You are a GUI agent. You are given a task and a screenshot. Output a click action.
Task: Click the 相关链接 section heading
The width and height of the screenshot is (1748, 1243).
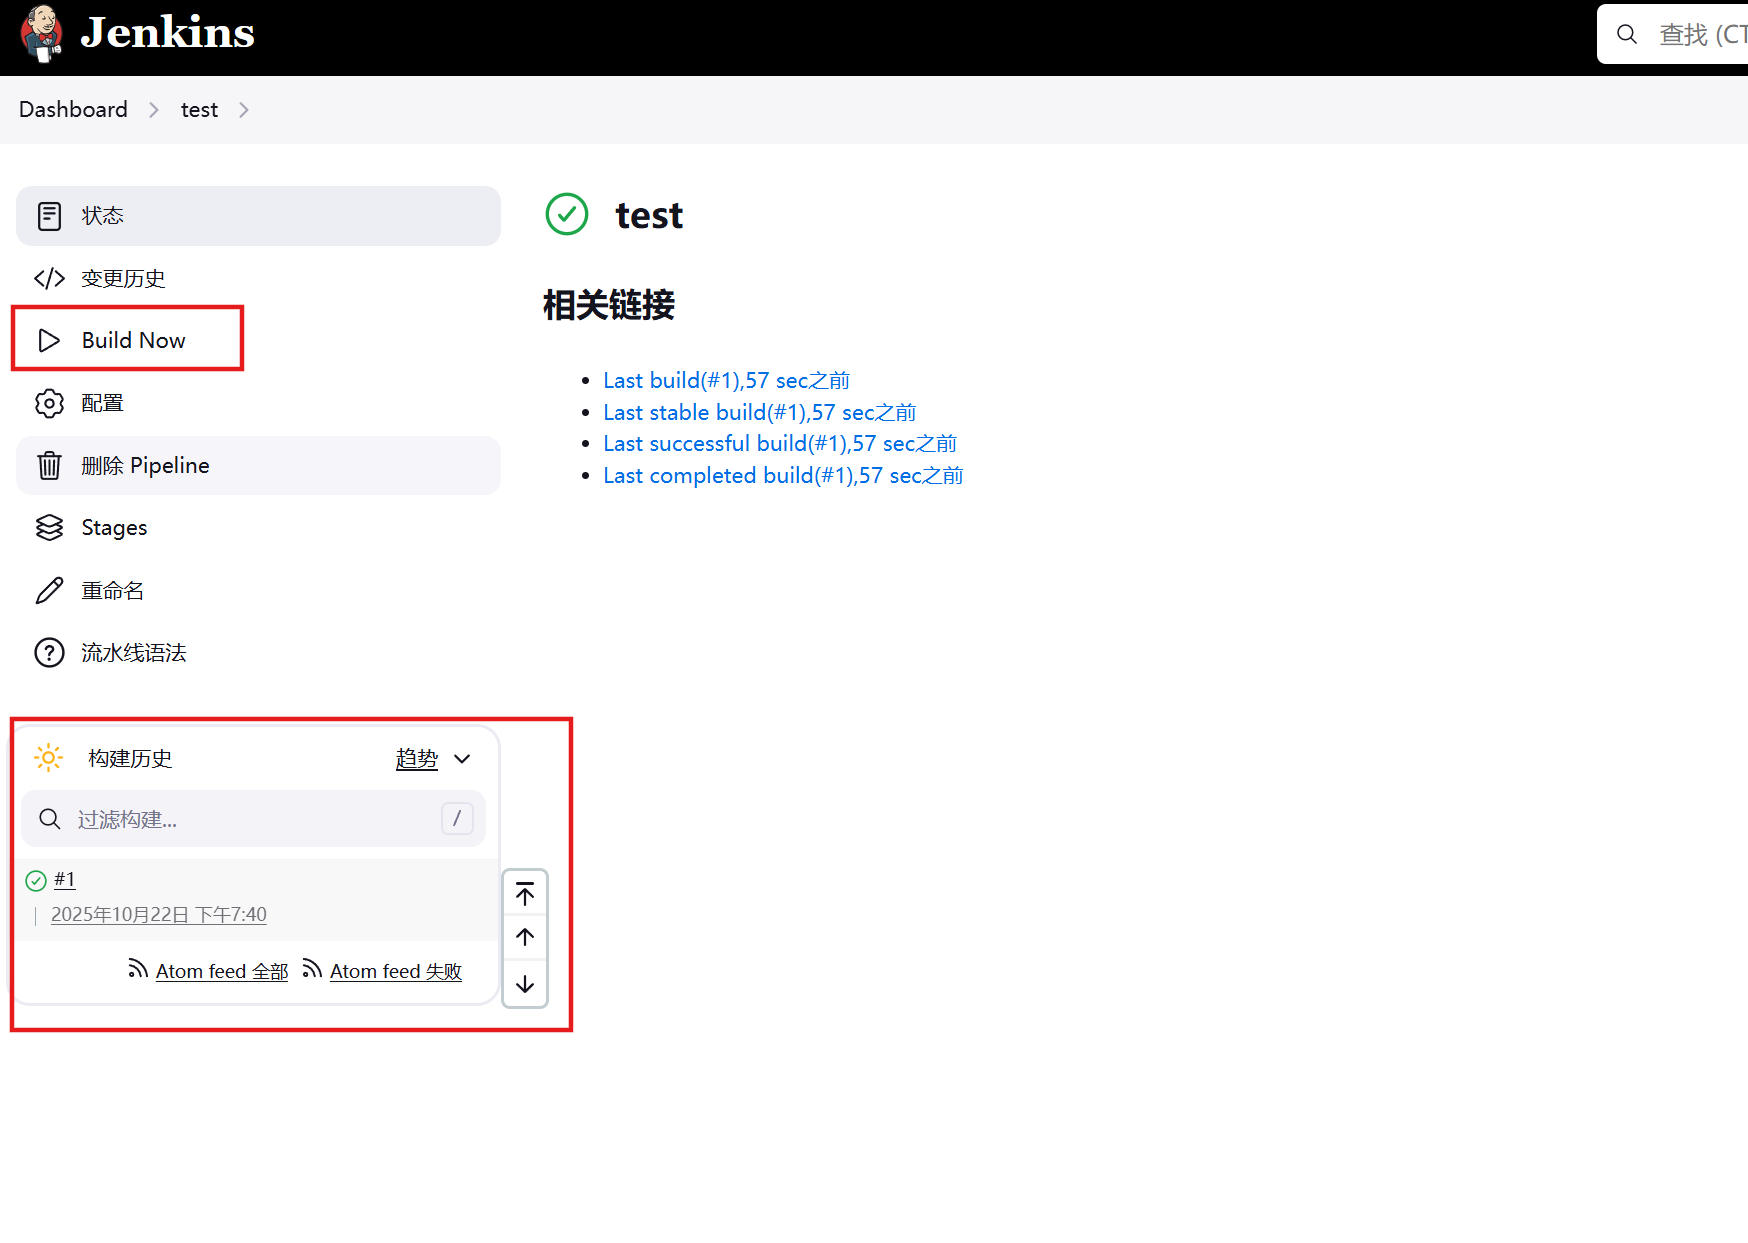pos(609,305)
